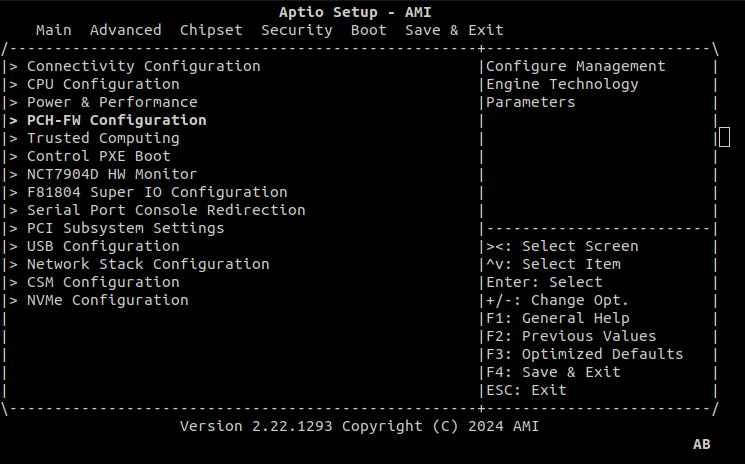Click the Advanced tab
The height and width of the screenshot is (464, 745).
[x=125, y=30]
